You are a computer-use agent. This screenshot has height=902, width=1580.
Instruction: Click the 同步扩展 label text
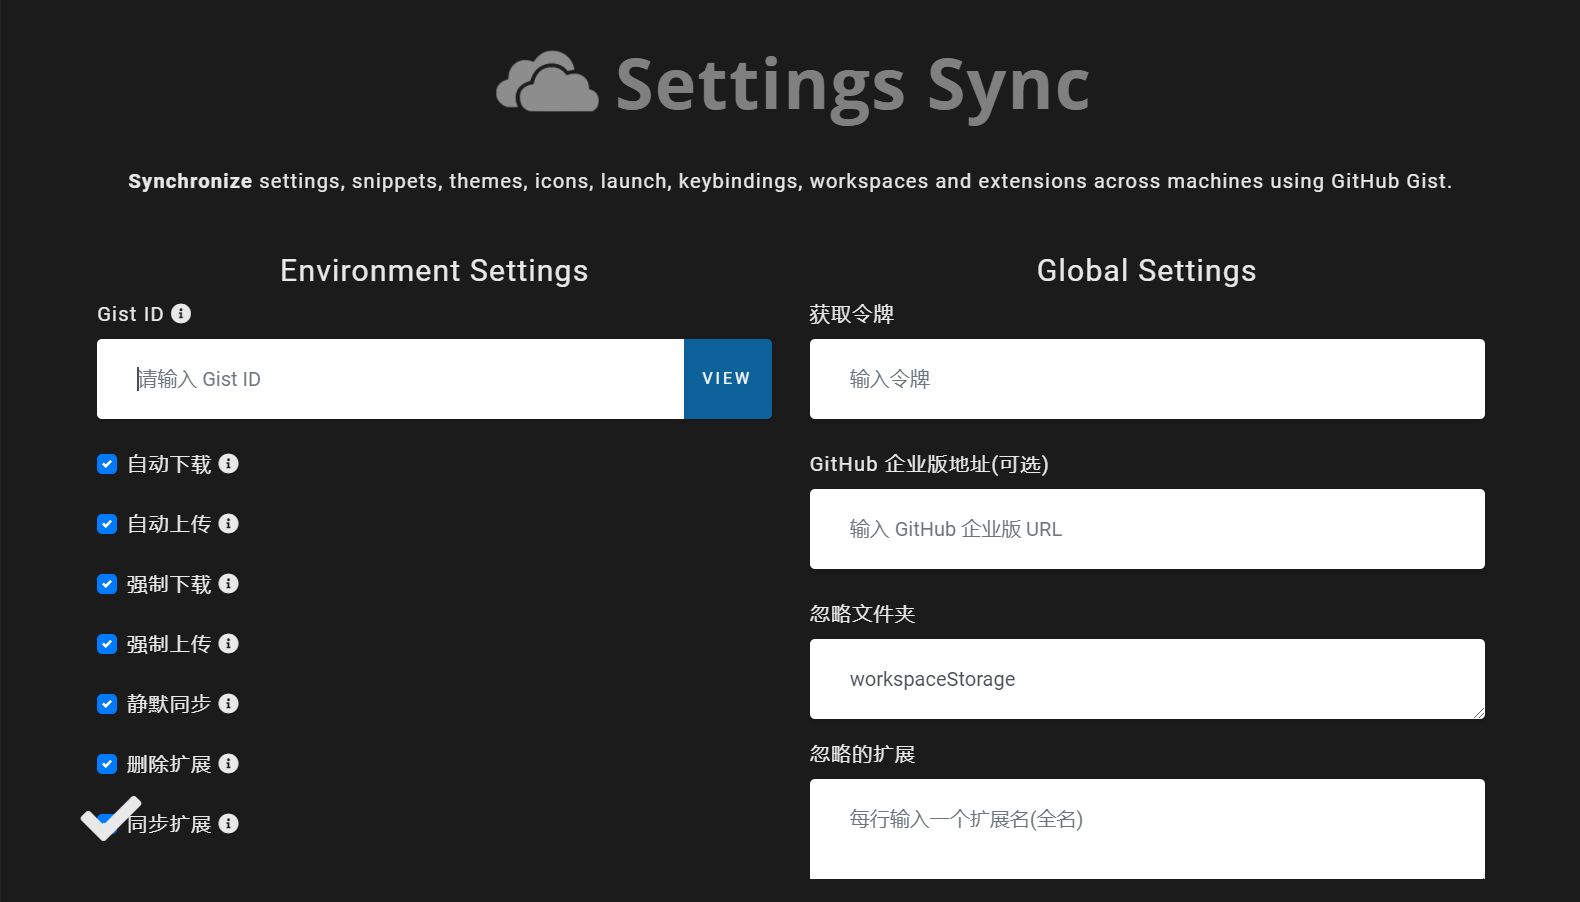169,824
